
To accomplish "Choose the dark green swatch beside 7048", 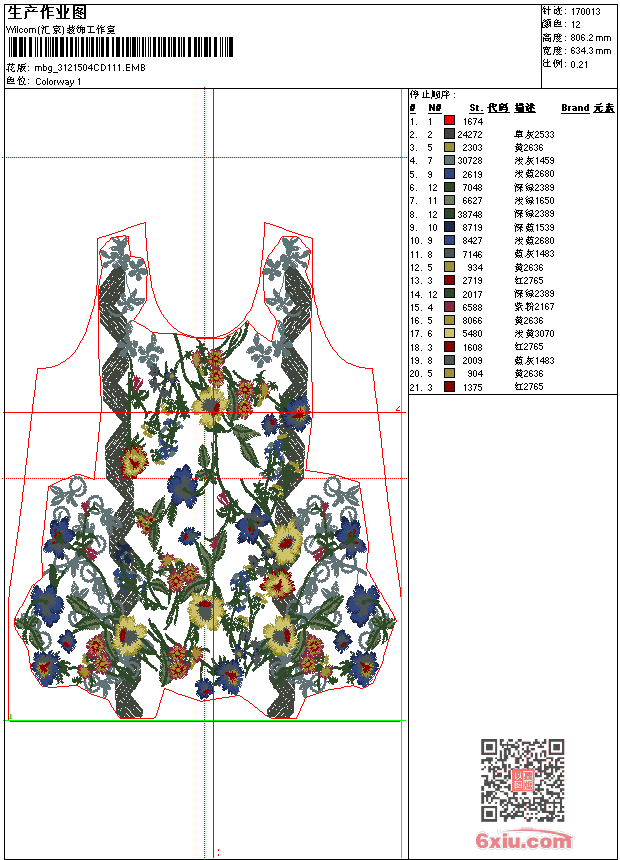I will pyautogui.click(x=449, y=186).
